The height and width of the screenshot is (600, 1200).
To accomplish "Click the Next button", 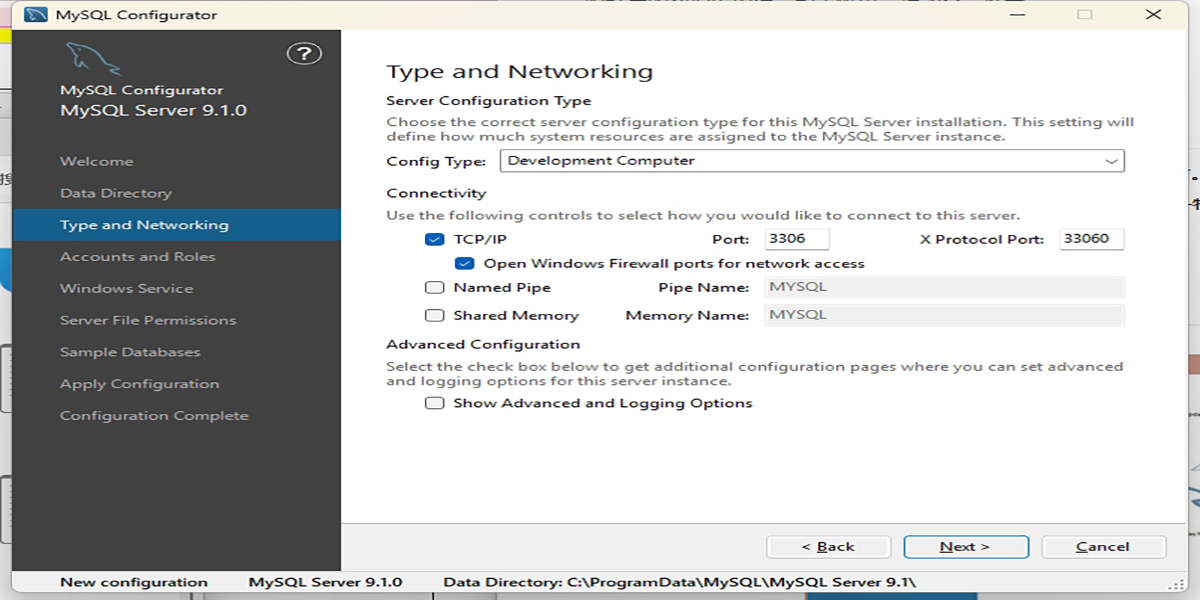I will (966, 547).
